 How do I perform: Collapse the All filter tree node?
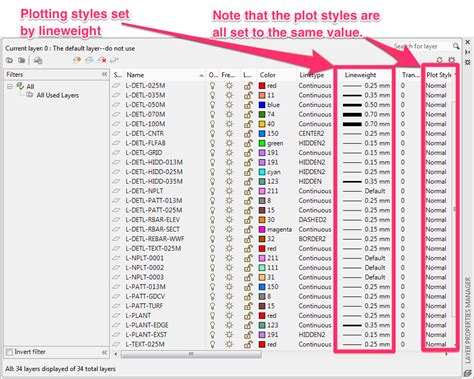10,87
